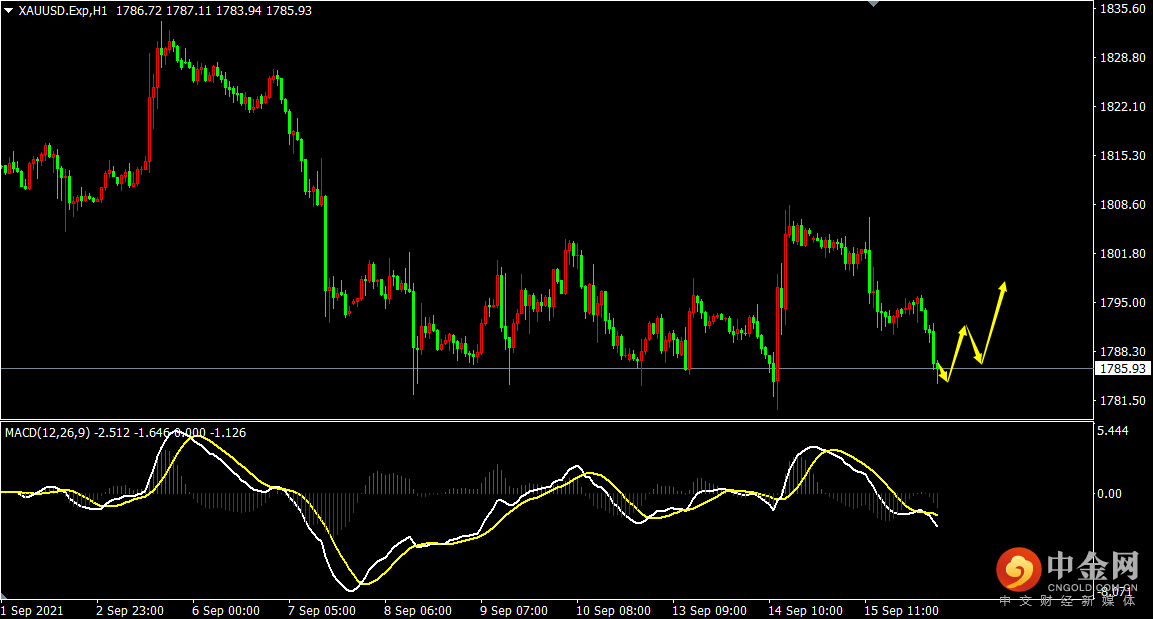Click the 7 Sep 05:00 date label
This screenshot has width=1153, height=619.
click(x=322, y=611)
